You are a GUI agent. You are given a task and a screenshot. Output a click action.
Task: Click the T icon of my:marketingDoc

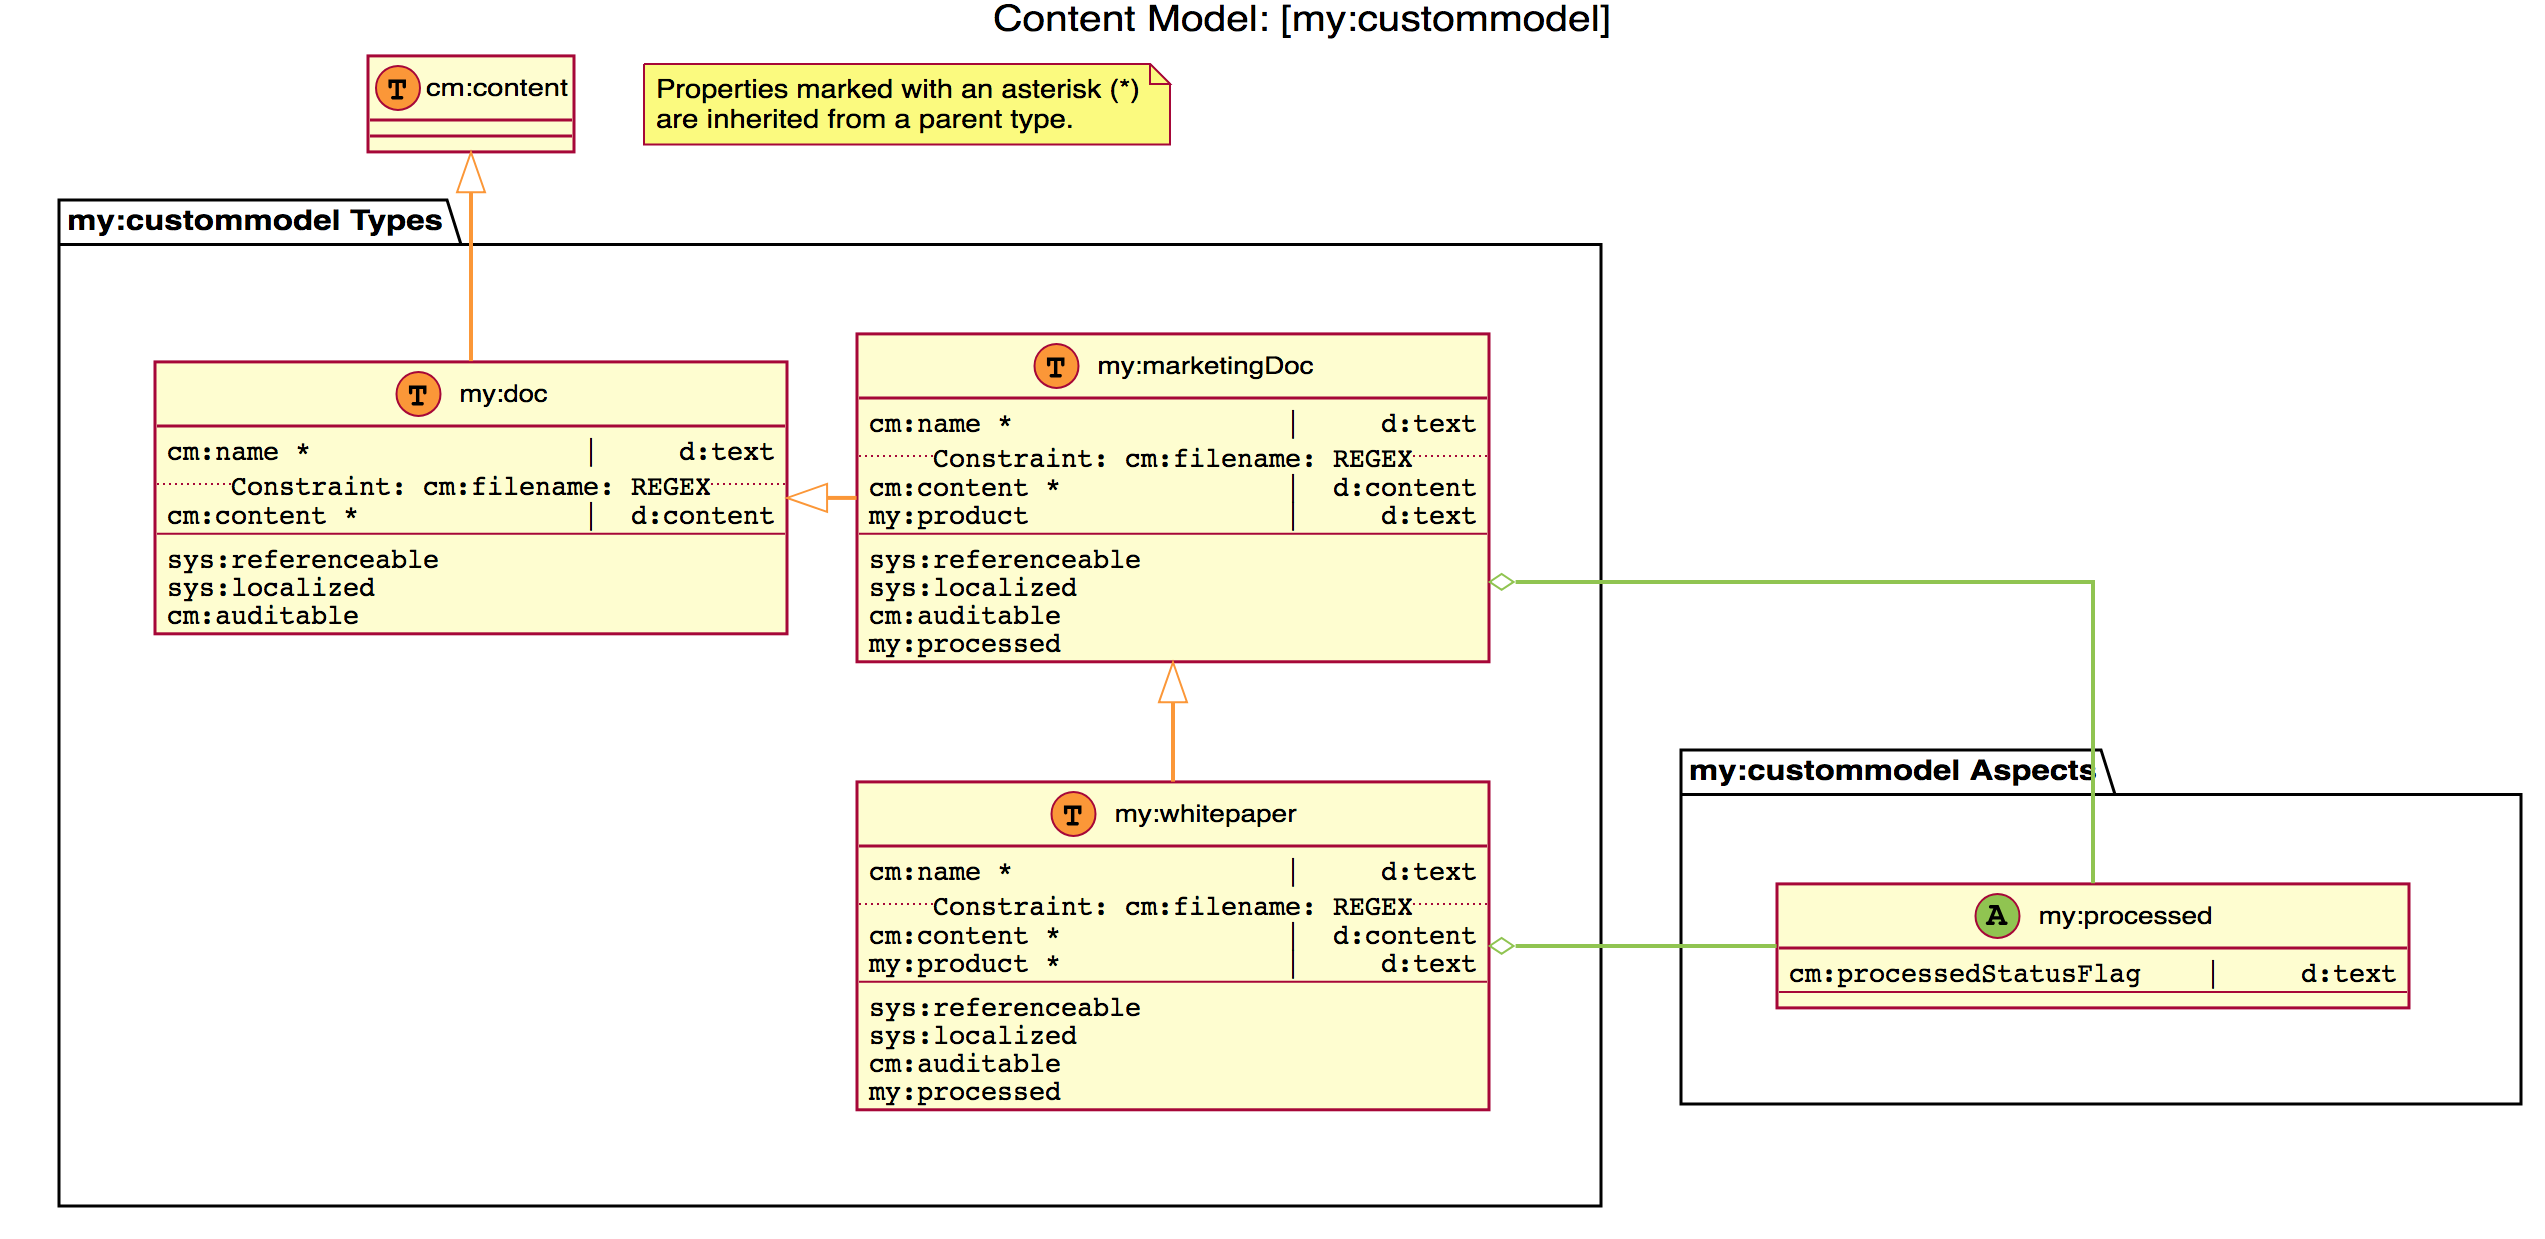pos(1056,366)
